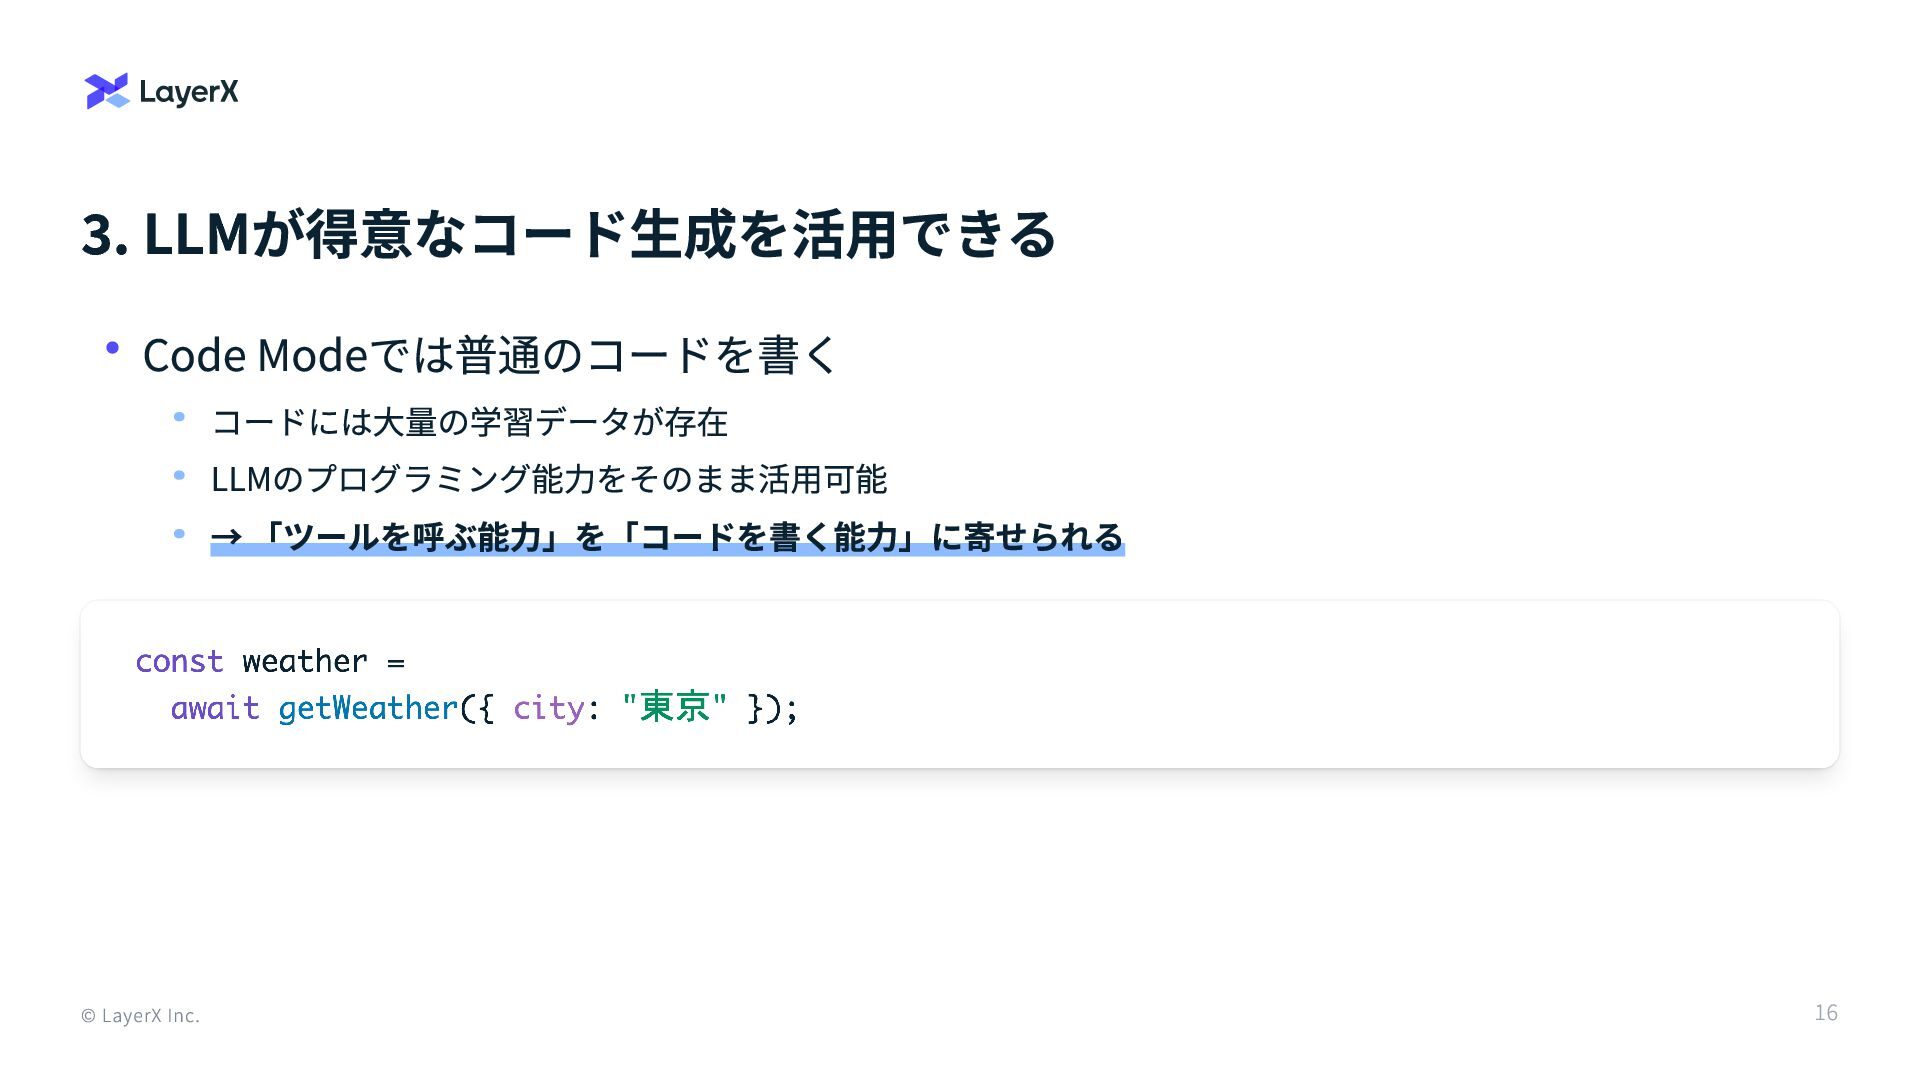Select the slide title about LLM code generation
The image size is (1920, 1080).
click(x=568, y=234)
